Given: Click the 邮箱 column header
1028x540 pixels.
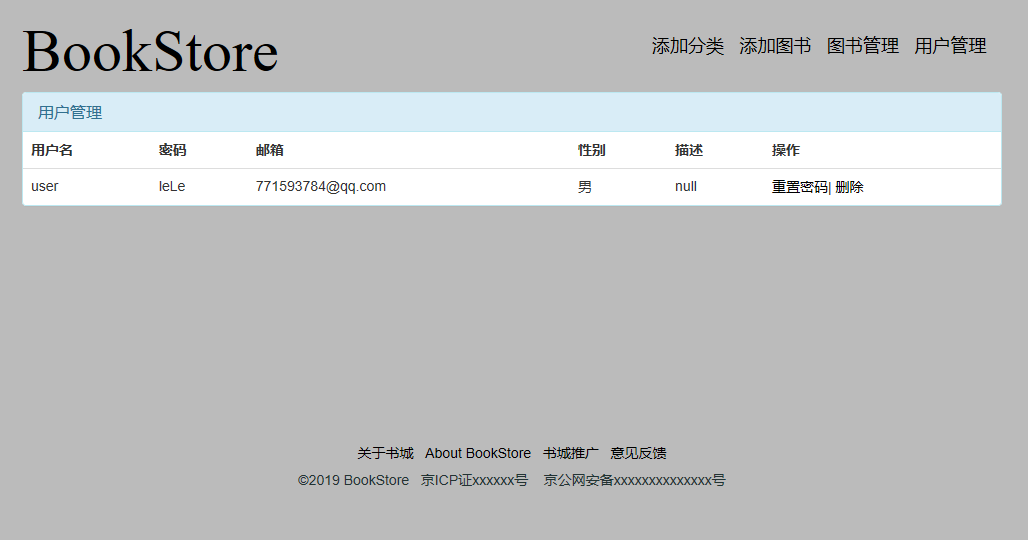Looking at the screenshot, I should [x=269, y=150].
